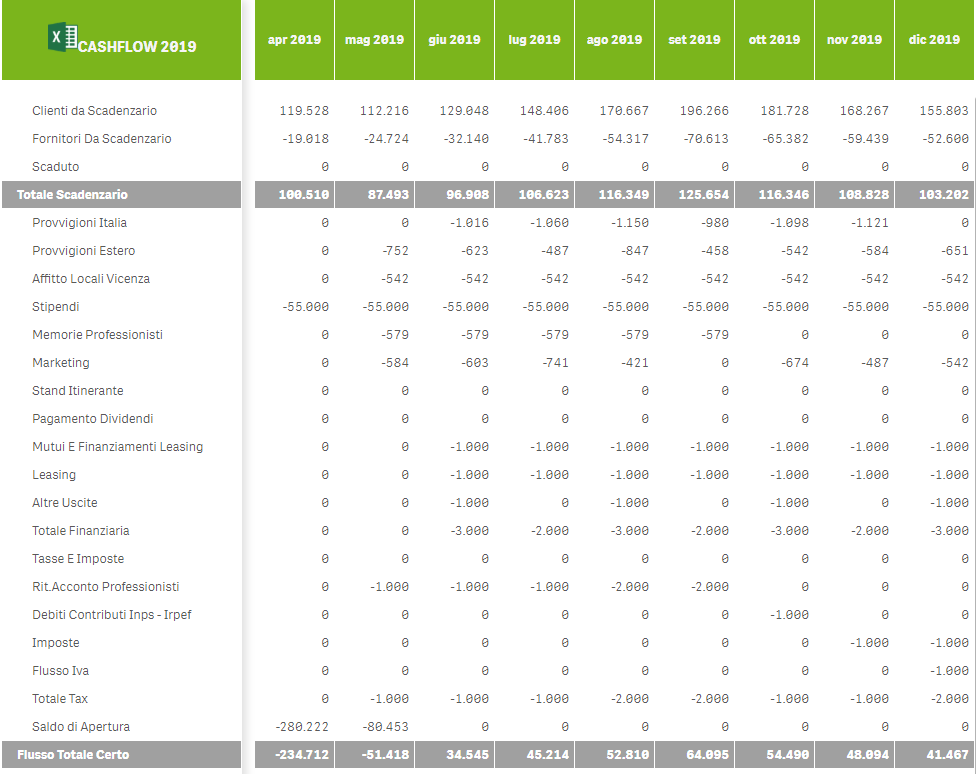Image resolution: width=976 pixels, height=774 pixels.
Task: Select the Totale Scadenzario row label
Action: 72,195
